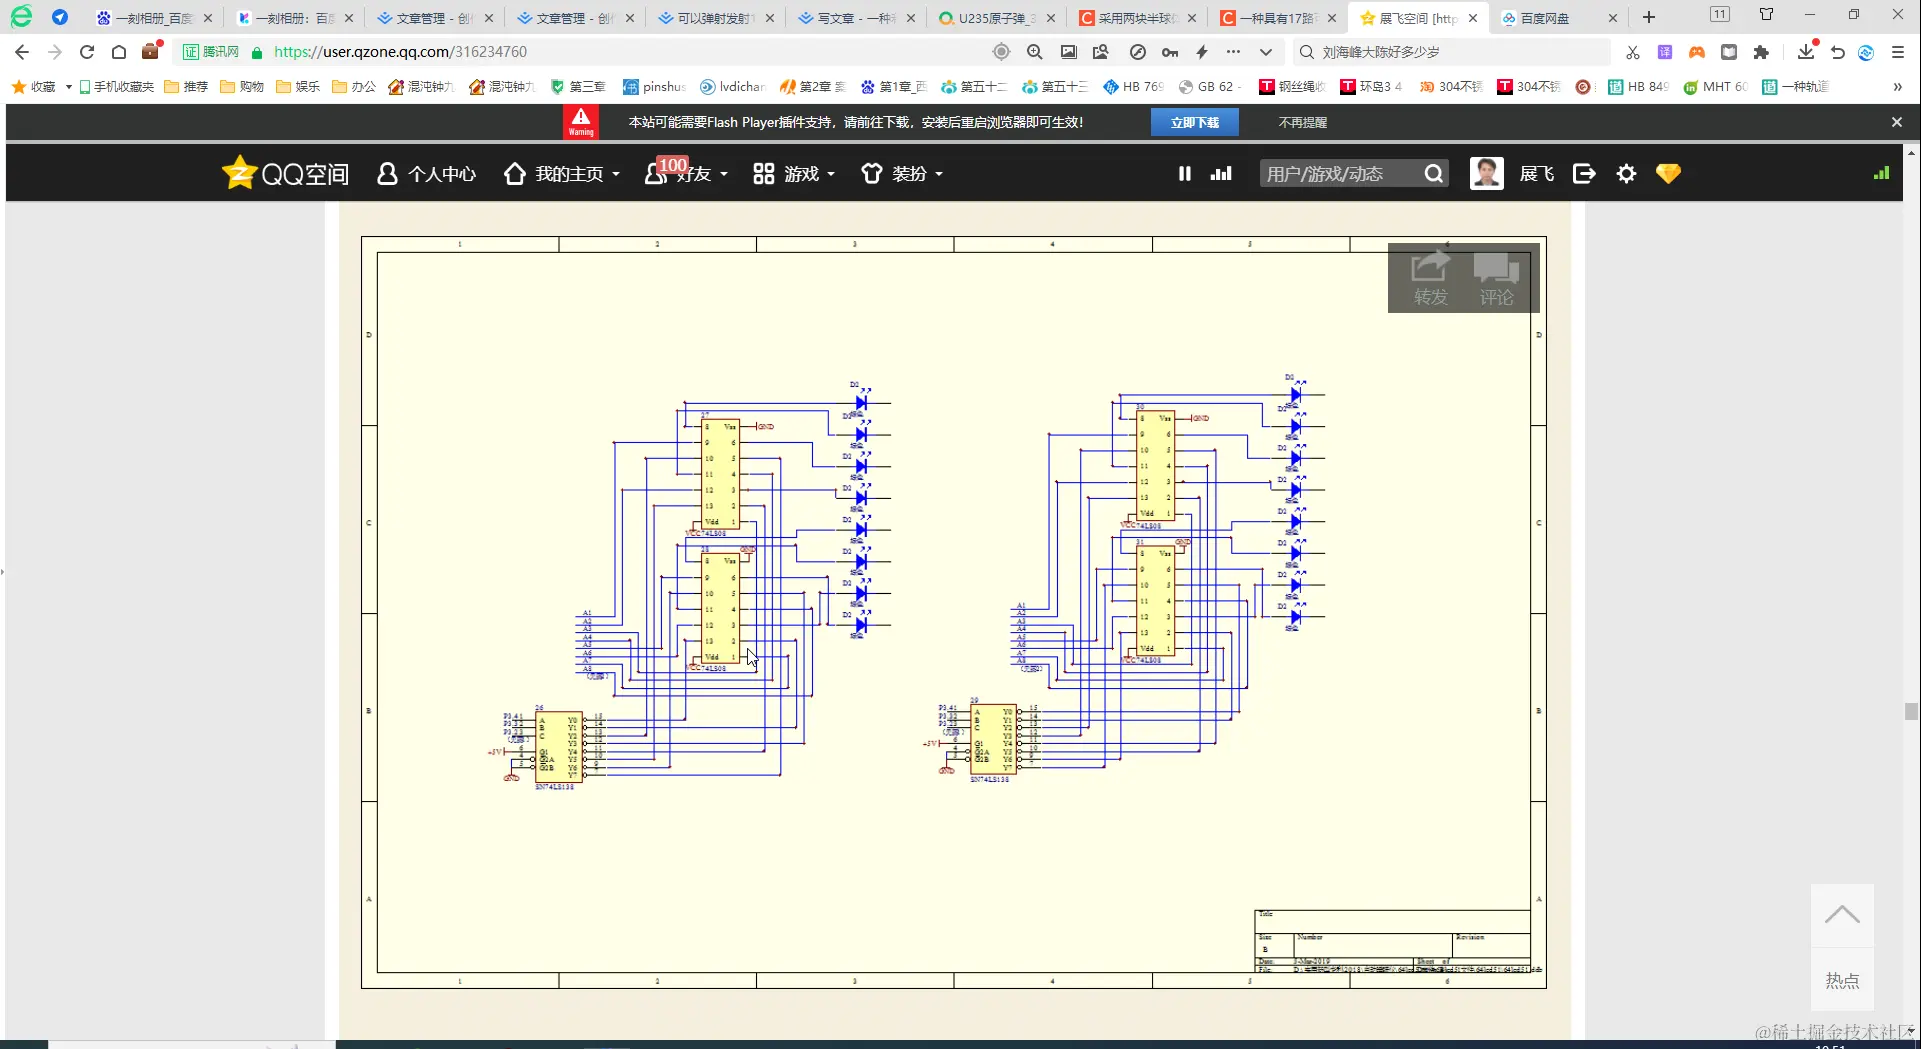1921x1049 pixels.
Task: Open 个人中心 in QQ空间 navigation
Action: click(x=427, y=174)
